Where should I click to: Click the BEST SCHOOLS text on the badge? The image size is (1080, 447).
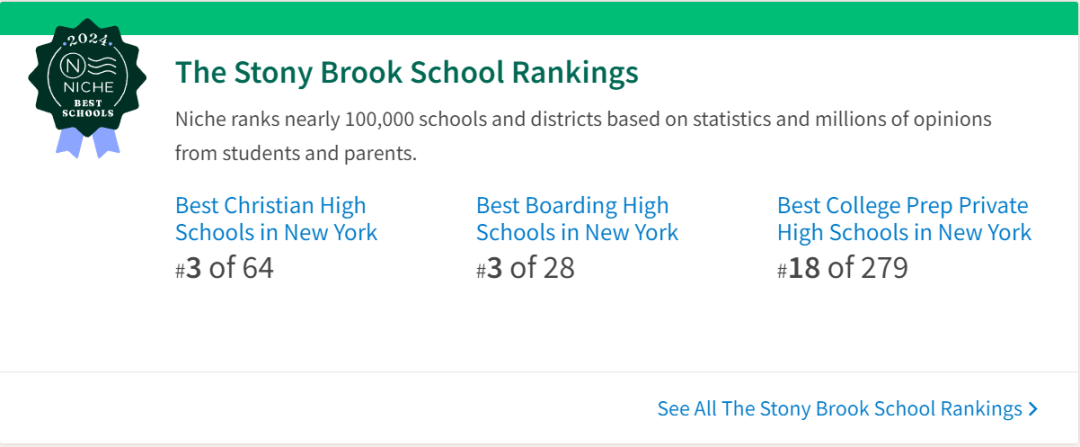[87, 108]
